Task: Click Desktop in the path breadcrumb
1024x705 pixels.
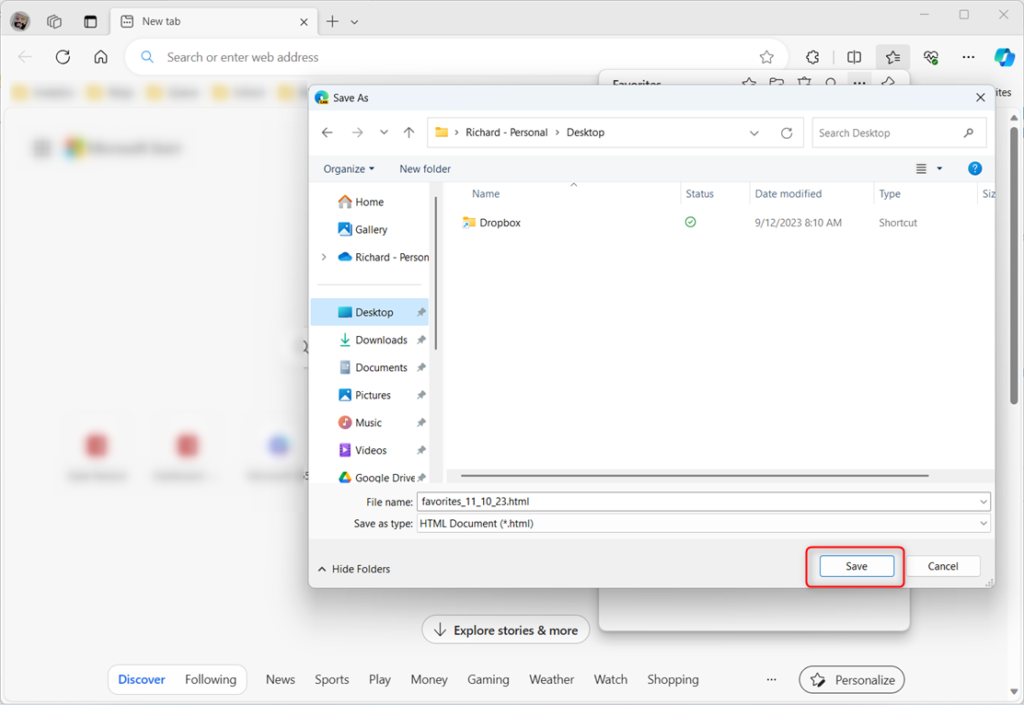Action: click(585, 133)
